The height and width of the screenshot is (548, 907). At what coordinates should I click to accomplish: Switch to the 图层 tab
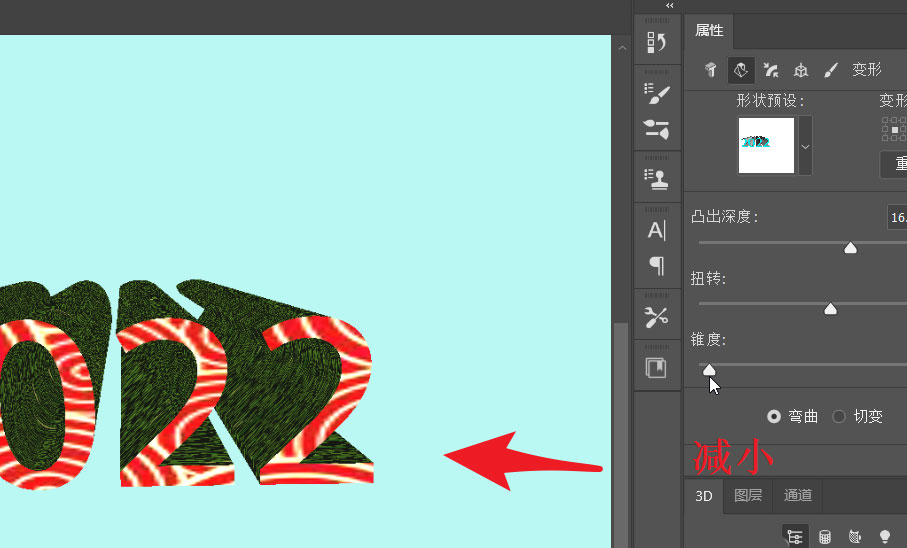coord(748,495)
